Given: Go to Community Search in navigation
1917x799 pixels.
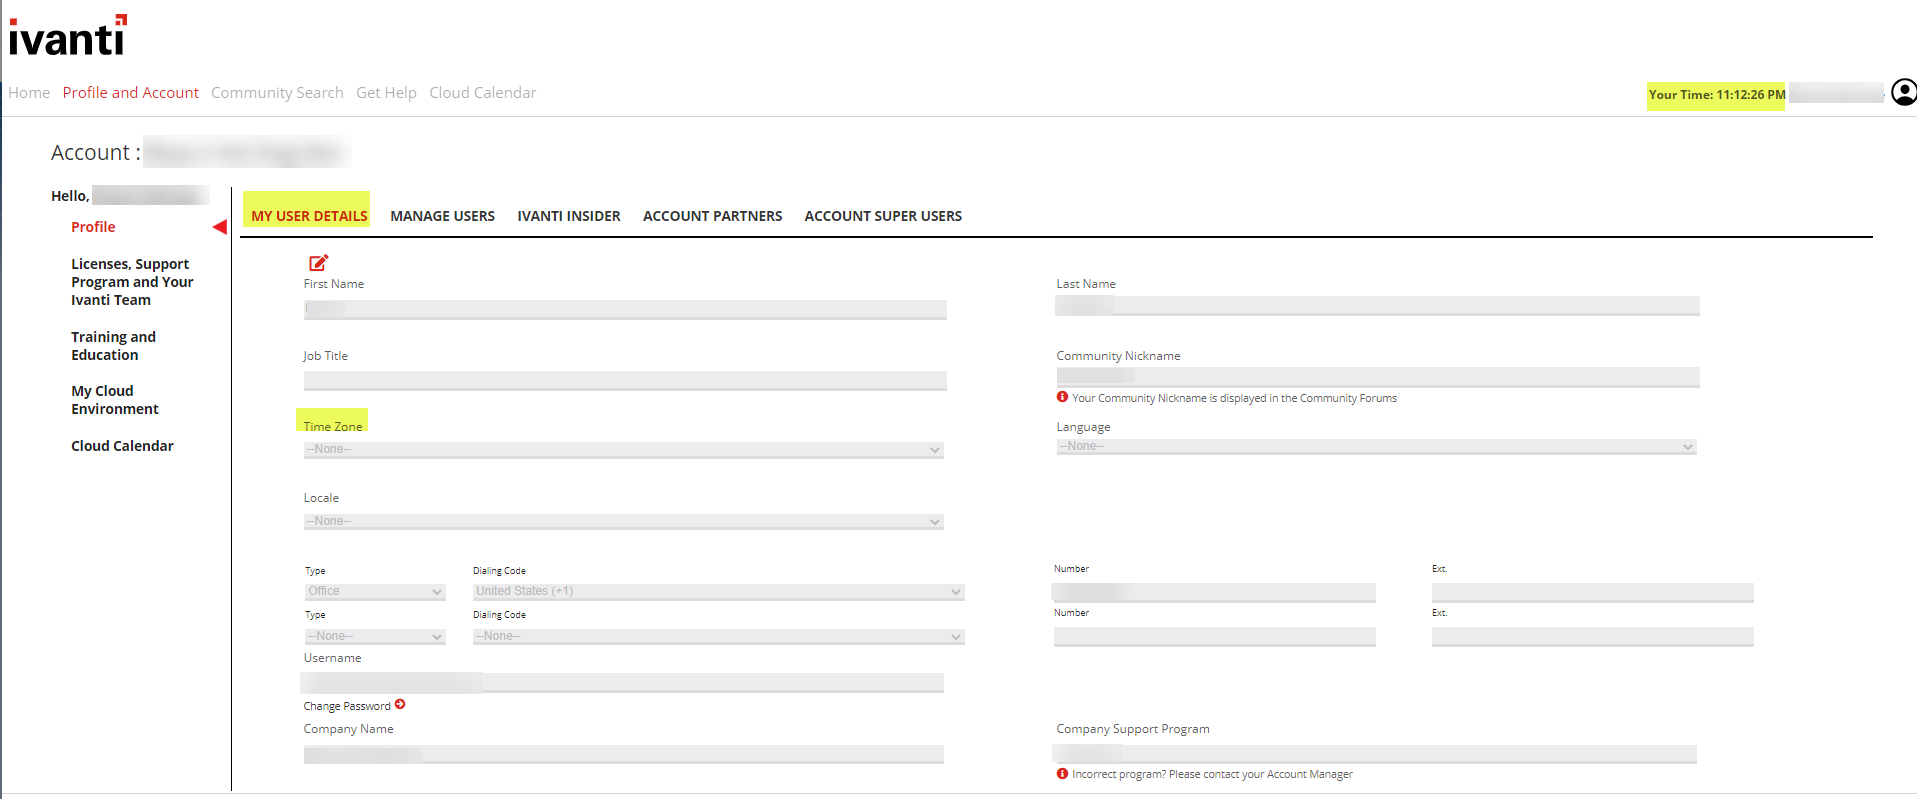Looking at the screenshot, I should coord(277,93).
